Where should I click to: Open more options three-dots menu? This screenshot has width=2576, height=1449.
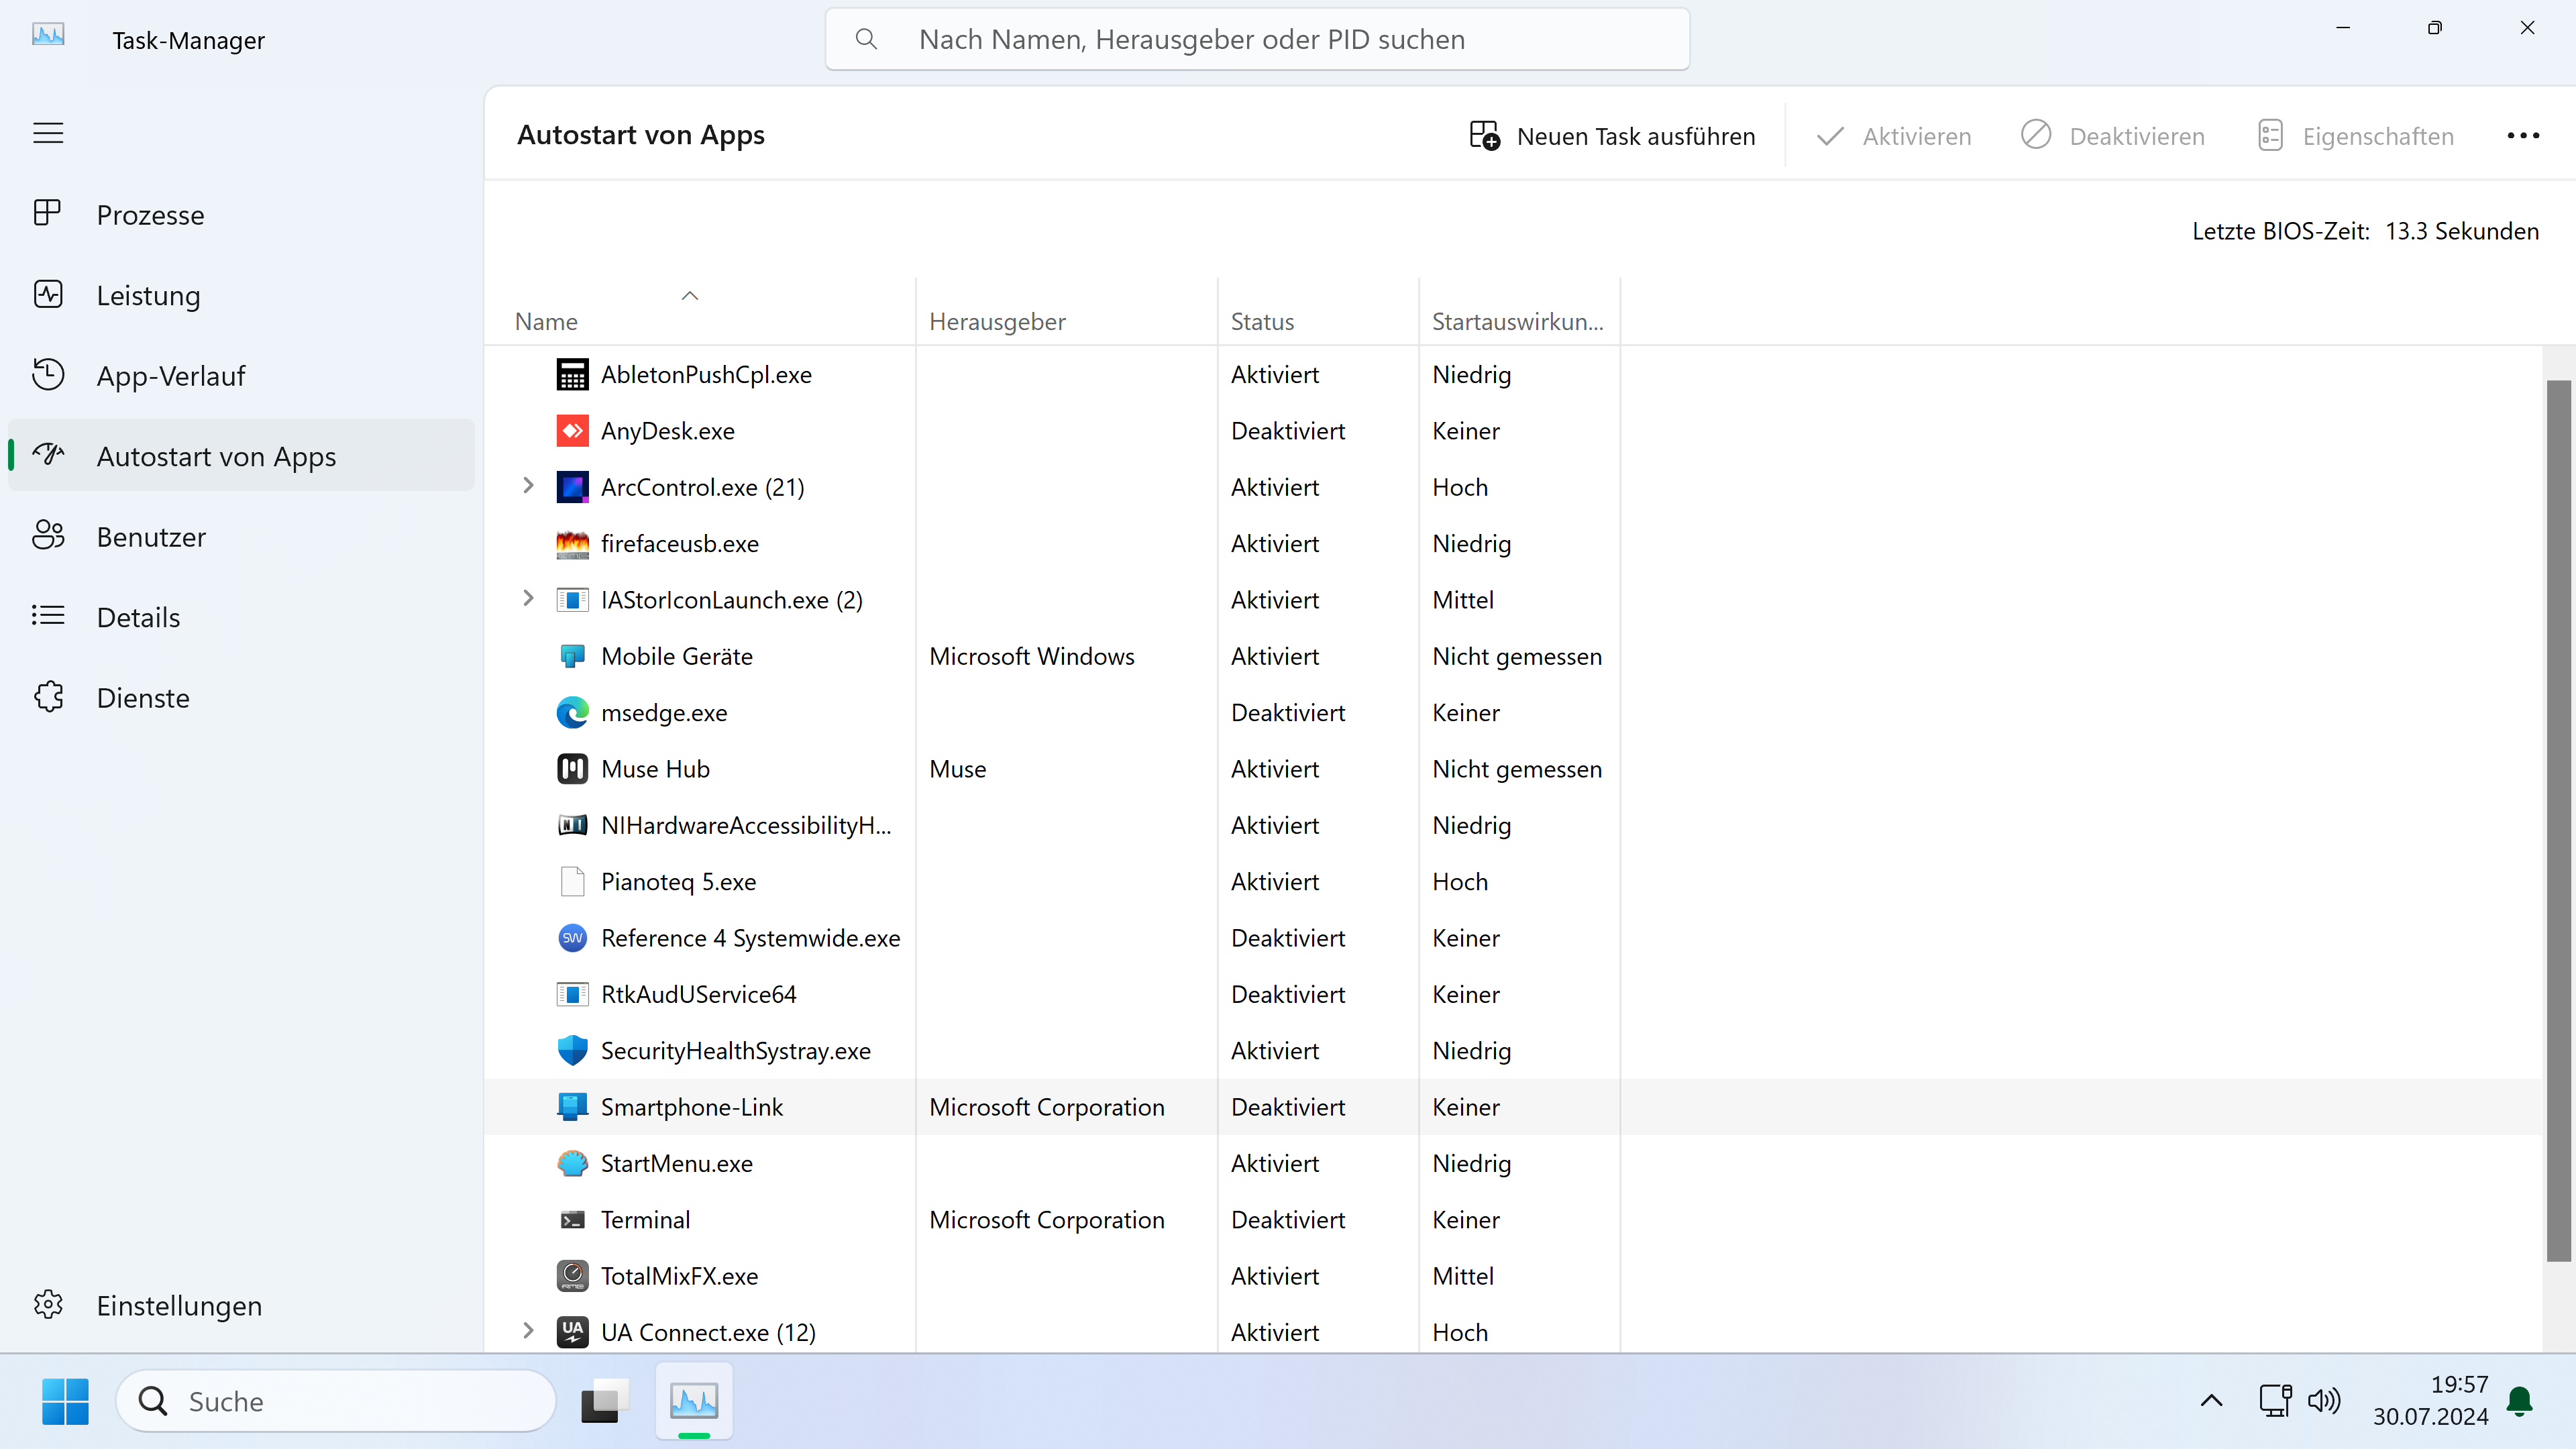tap(2522, 136)
